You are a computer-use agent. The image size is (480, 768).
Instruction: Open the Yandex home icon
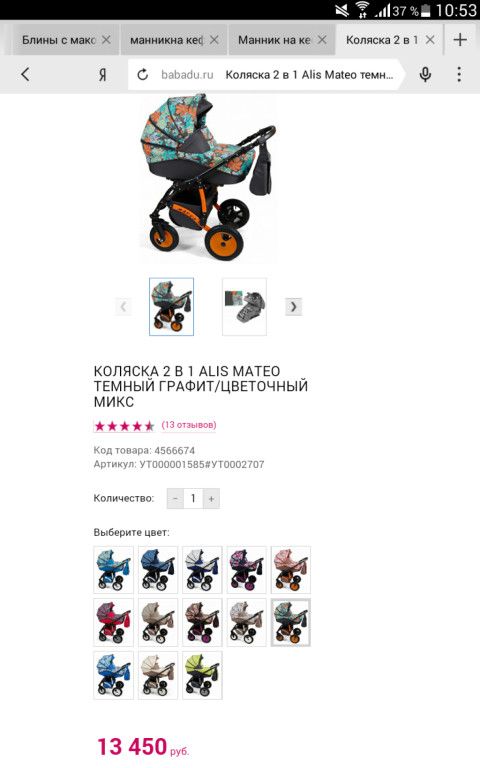click(102, 74)
